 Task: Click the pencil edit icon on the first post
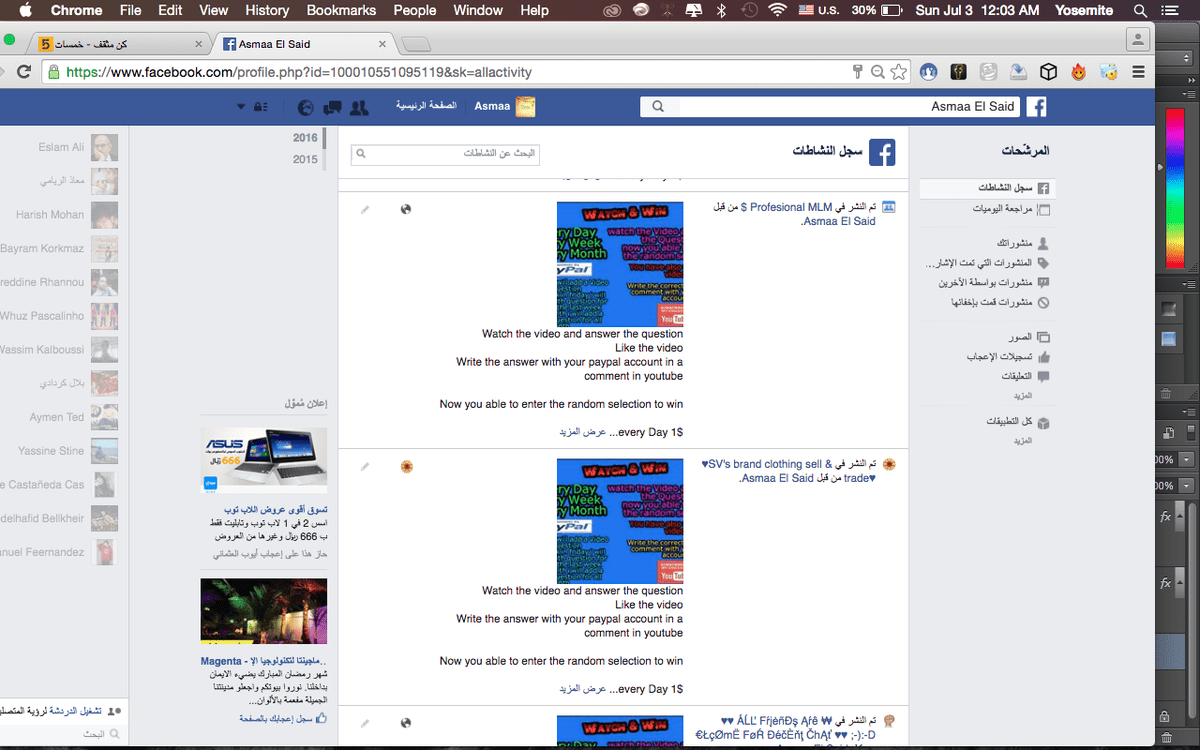(365, 210)
